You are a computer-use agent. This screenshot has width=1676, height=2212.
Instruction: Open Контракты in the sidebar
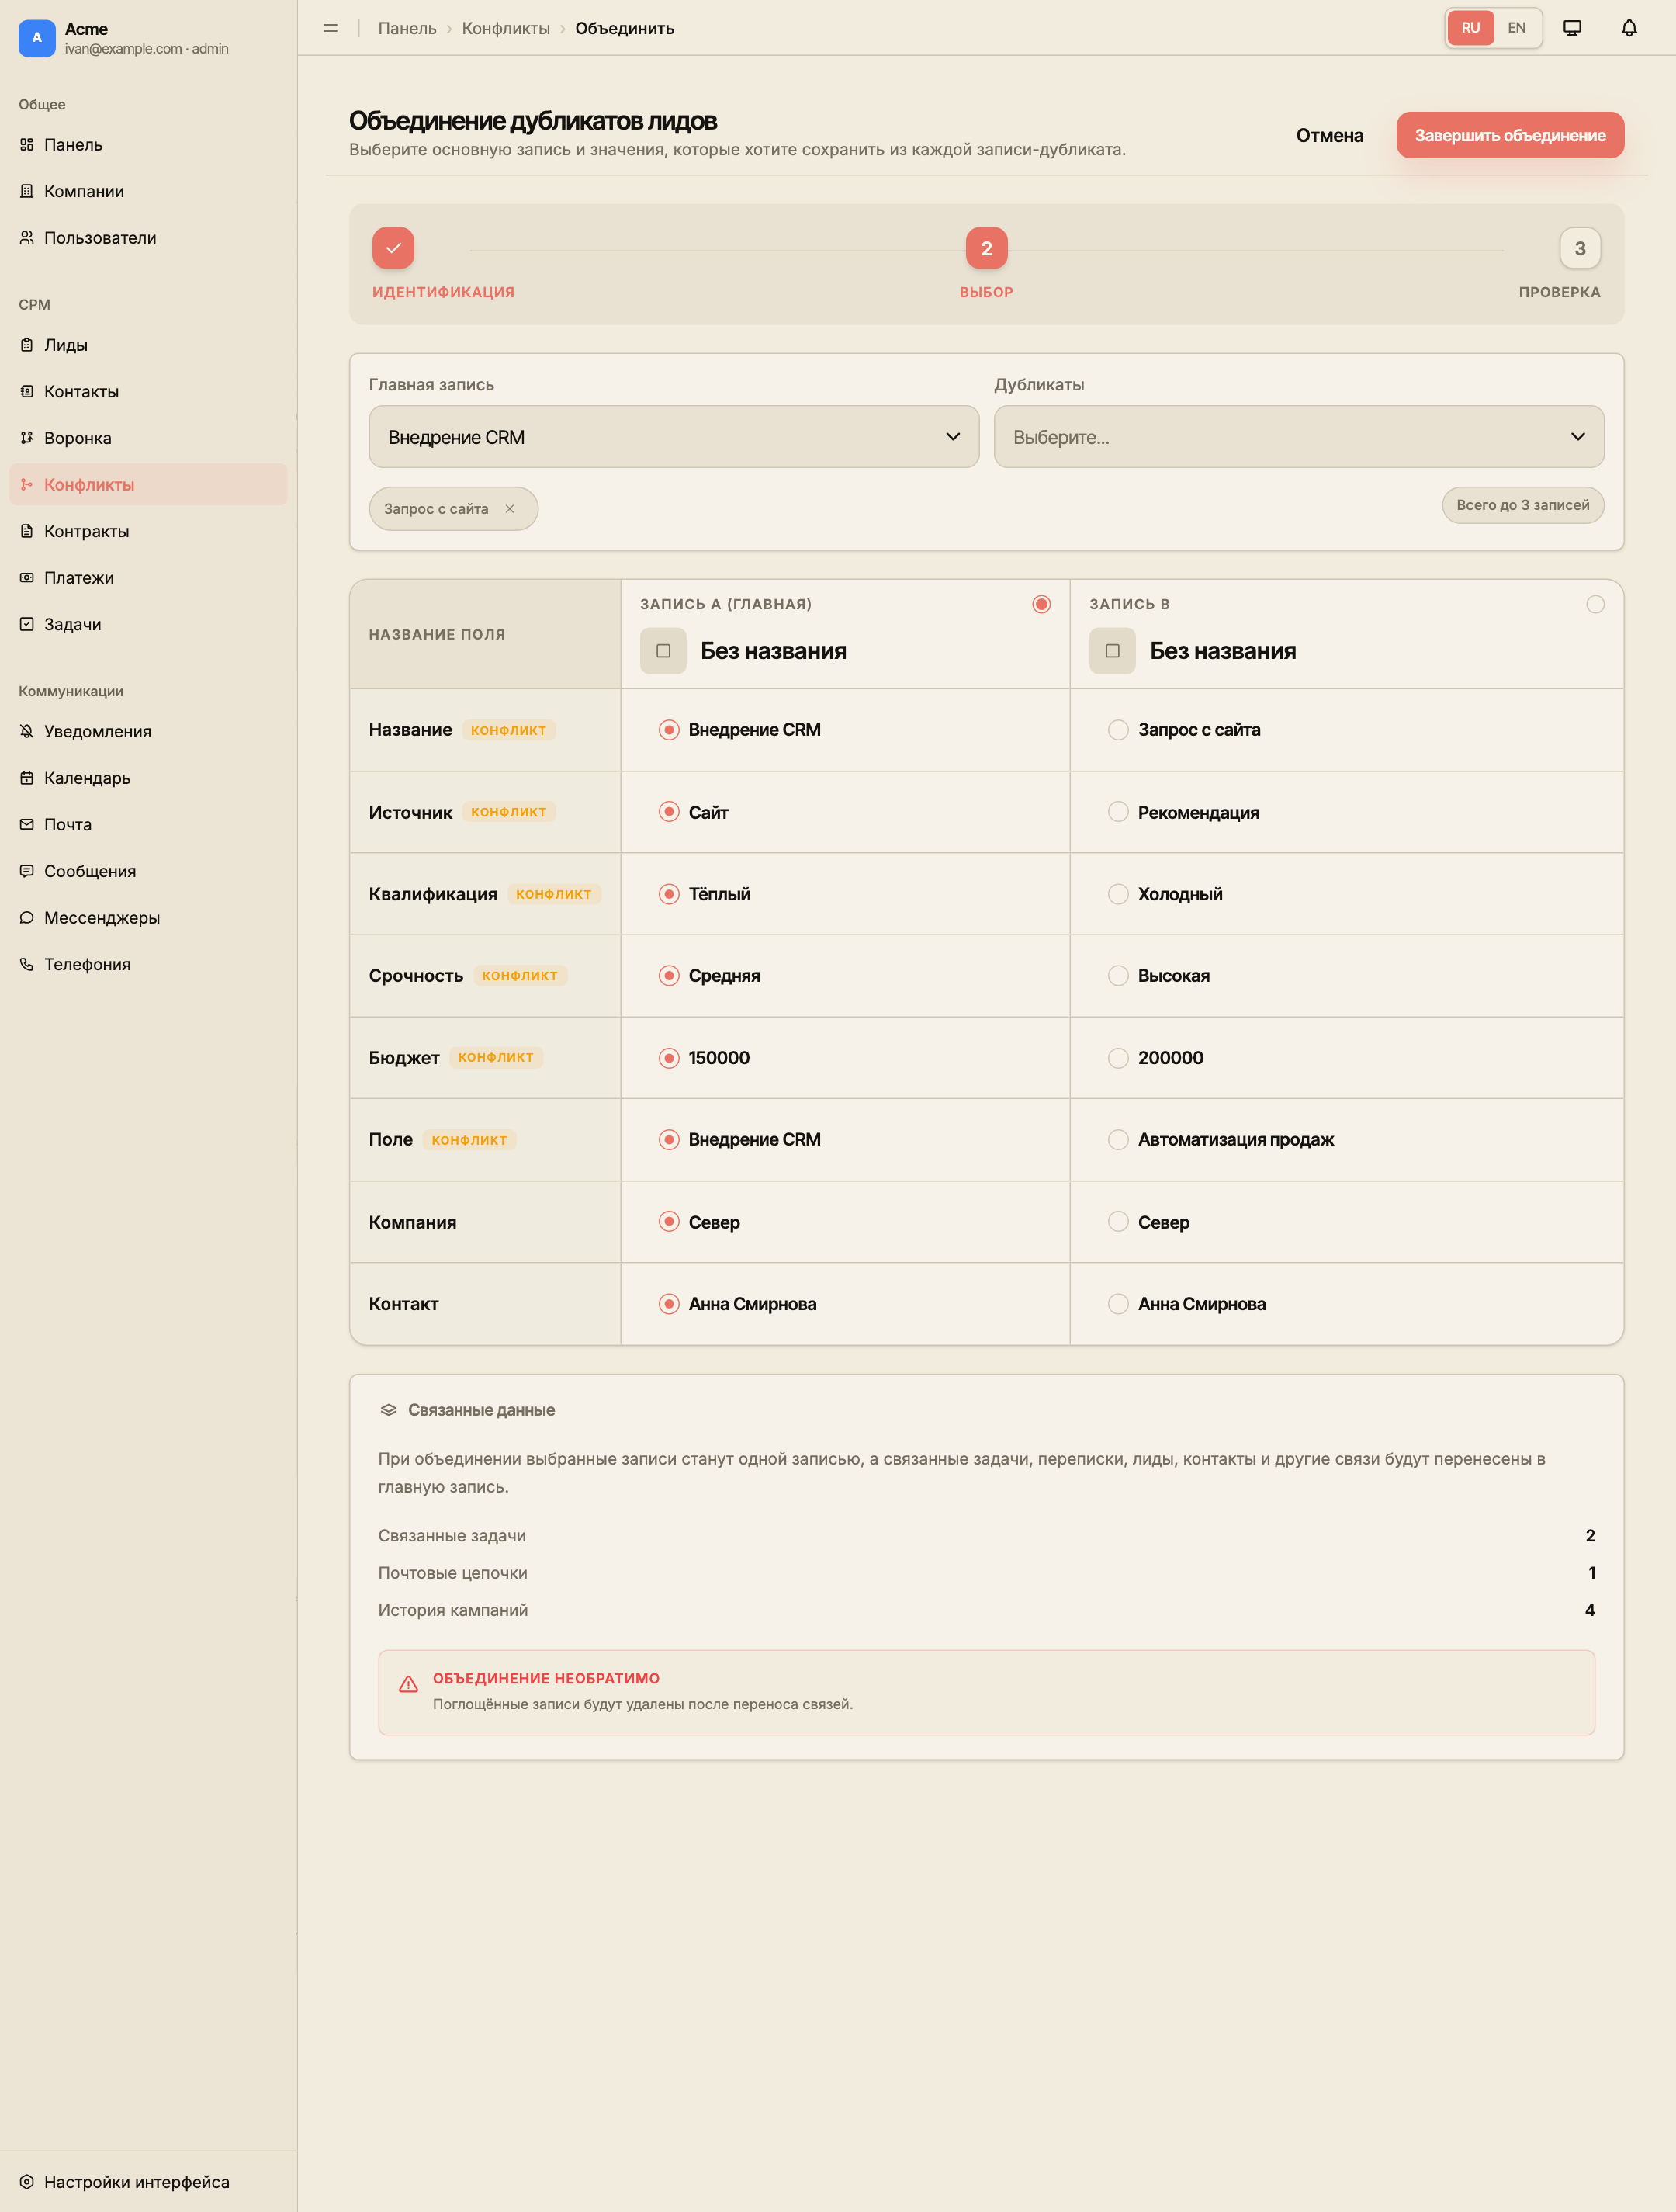(x=148, y=531)
